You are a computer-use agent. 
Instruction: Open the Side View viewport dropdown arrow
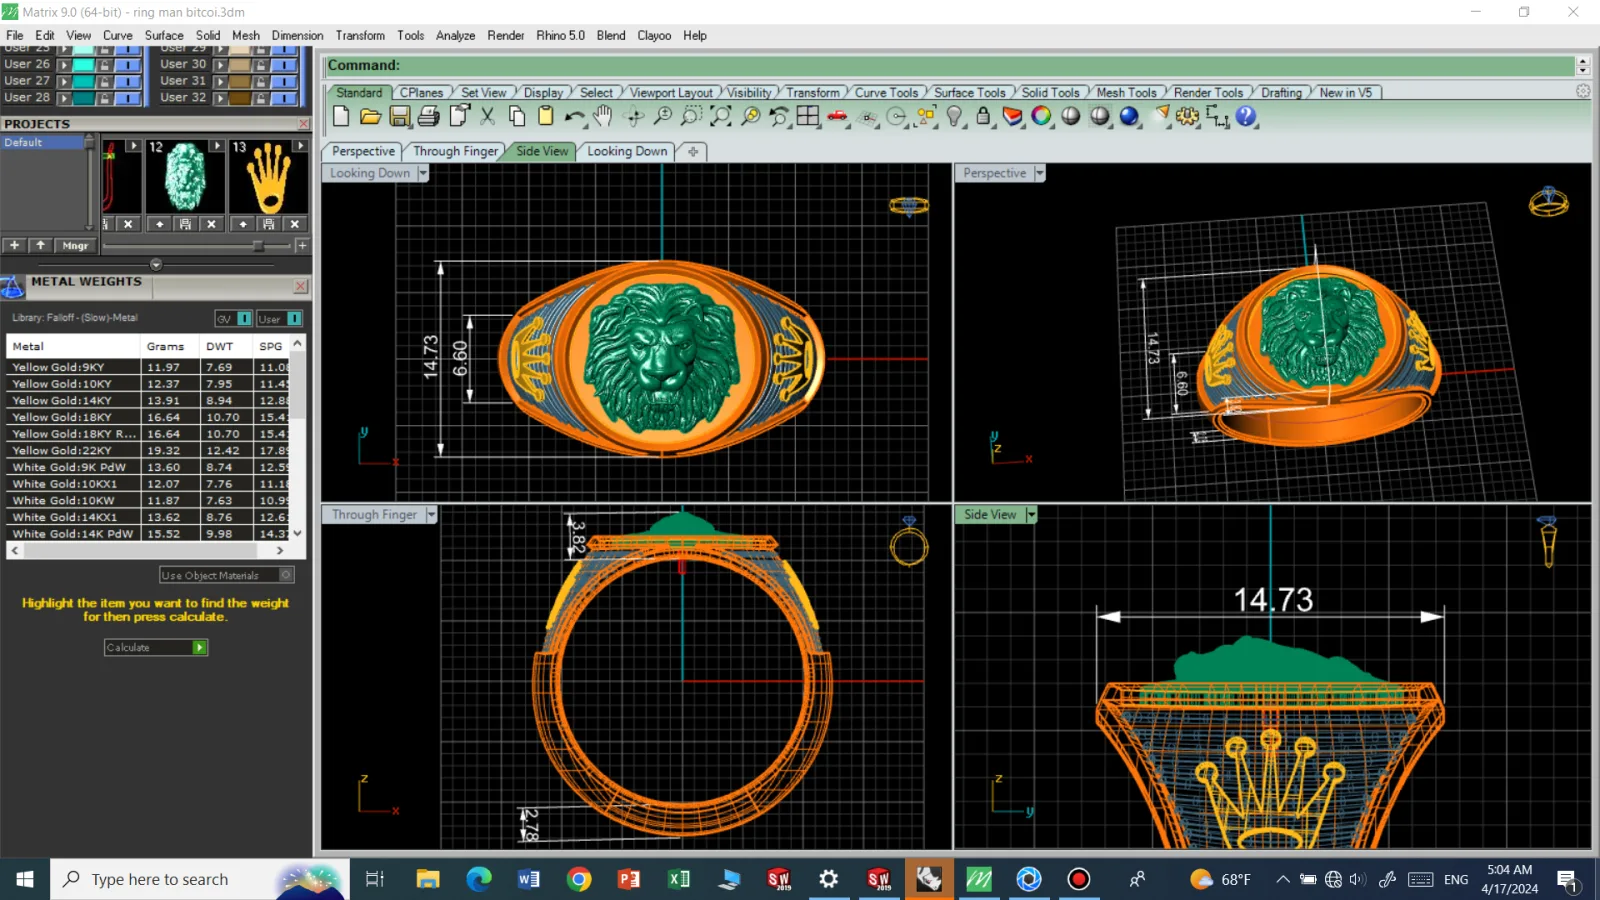(x=1031, y=515)
